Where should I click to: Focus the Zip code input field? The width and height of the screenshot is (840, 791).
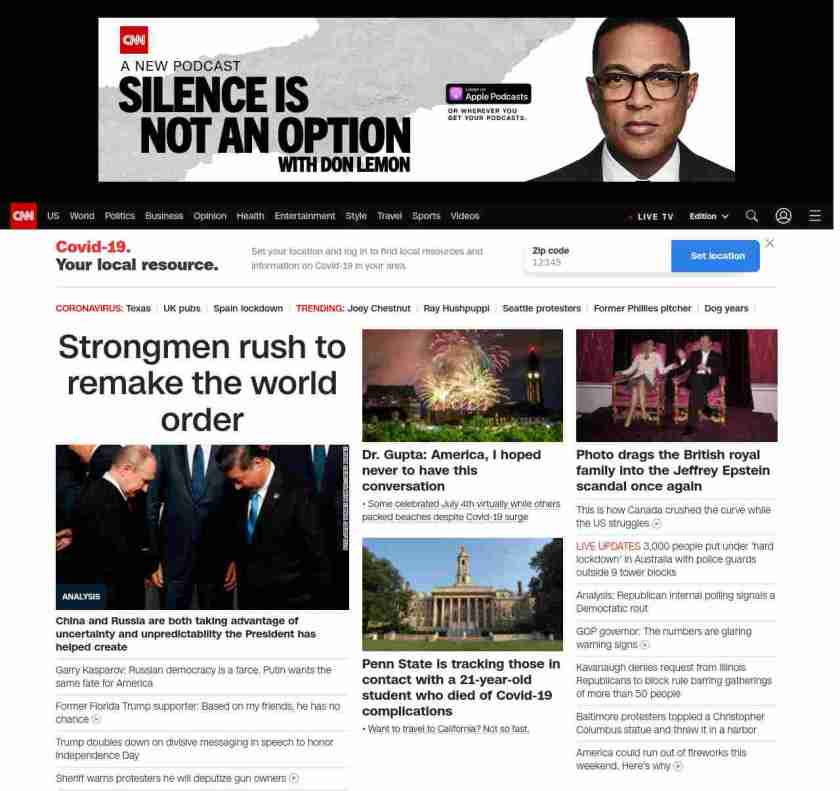(x=597, y=262)
